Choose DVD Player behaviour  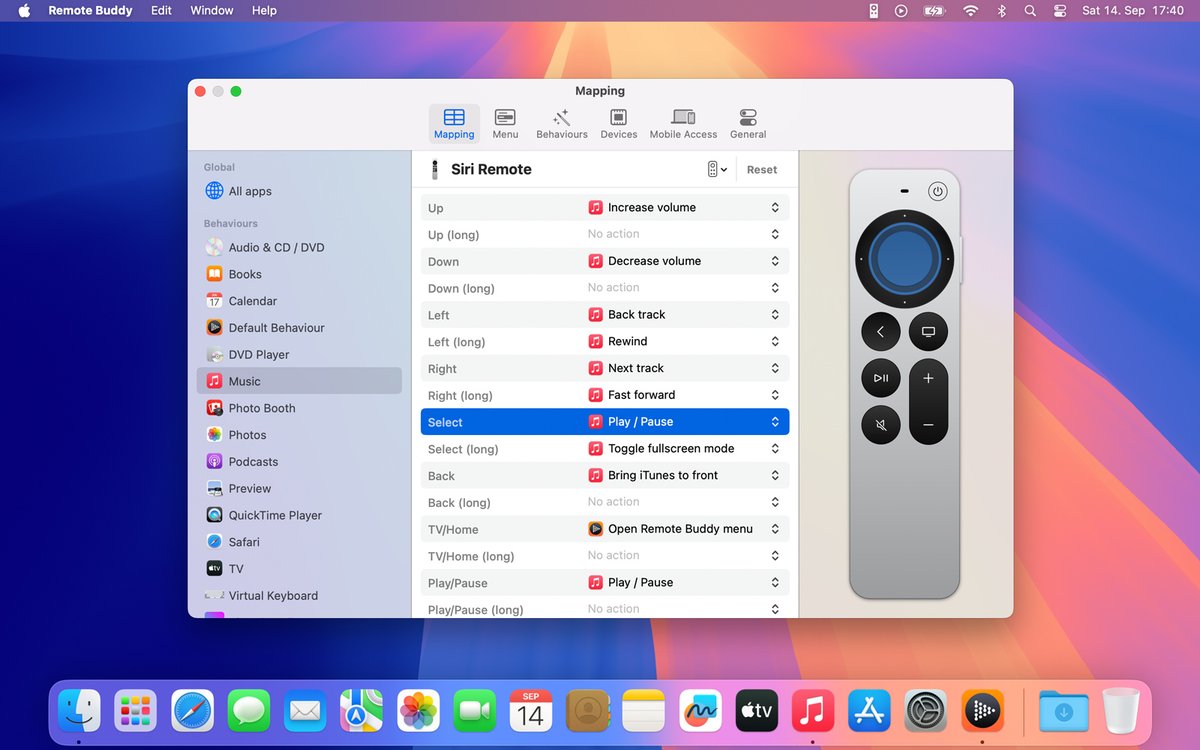click(x=299, y=354)
